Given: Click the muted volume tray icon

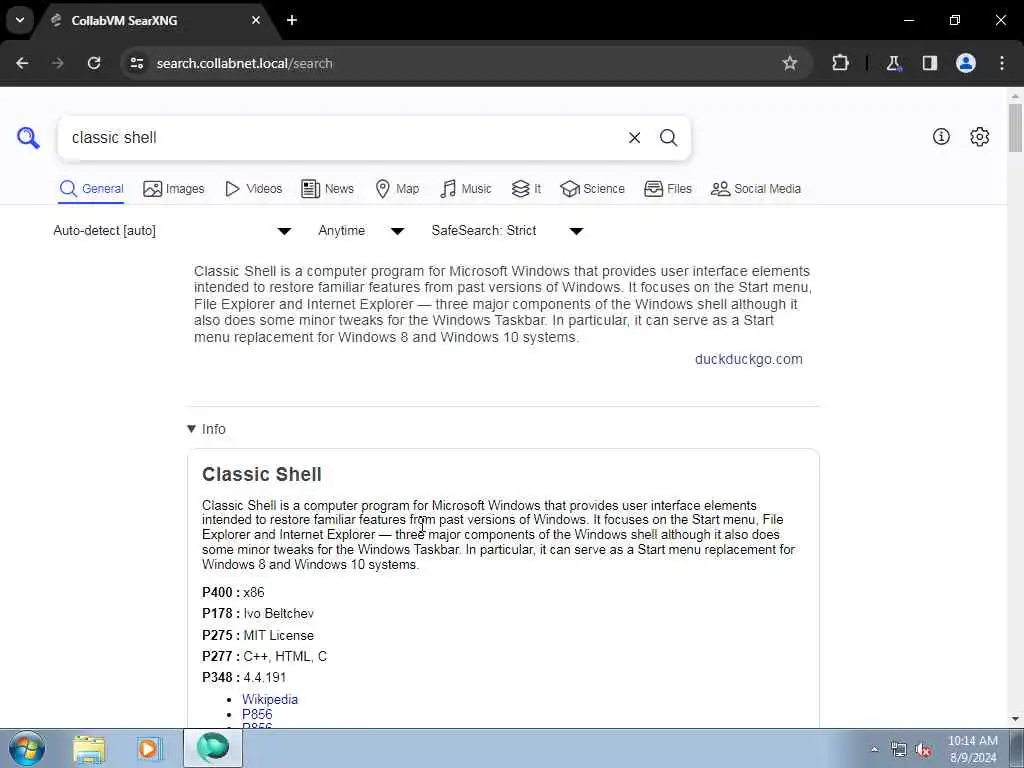Looking at the screenshot, I should point(923,750).
